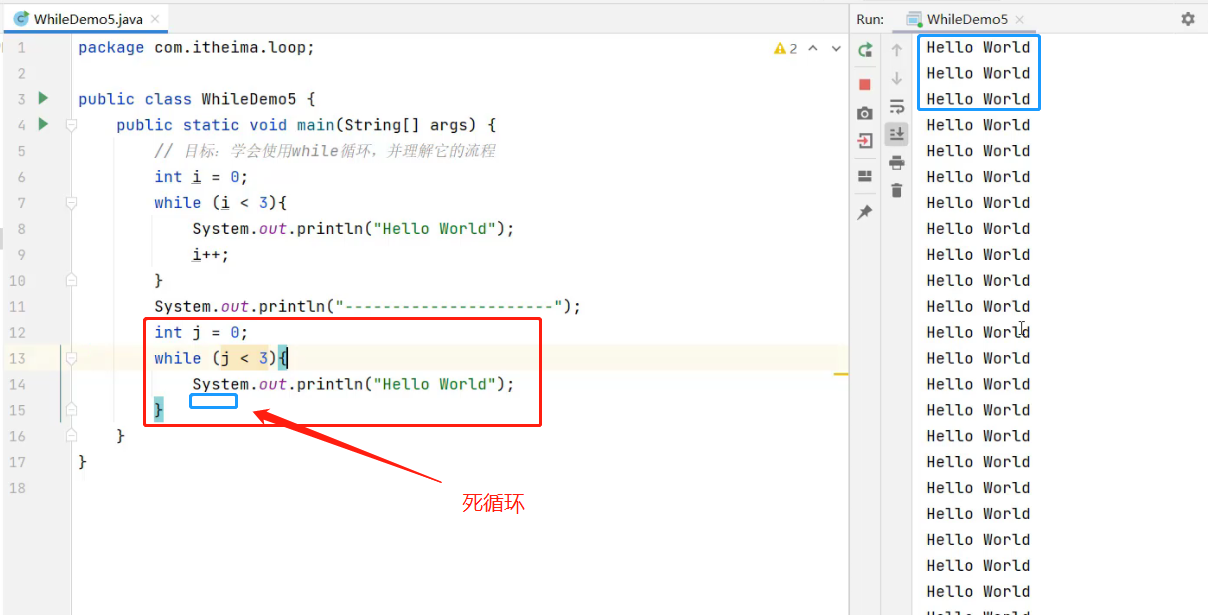Click the Chinese comment on line 5

(x=325, y=151)
